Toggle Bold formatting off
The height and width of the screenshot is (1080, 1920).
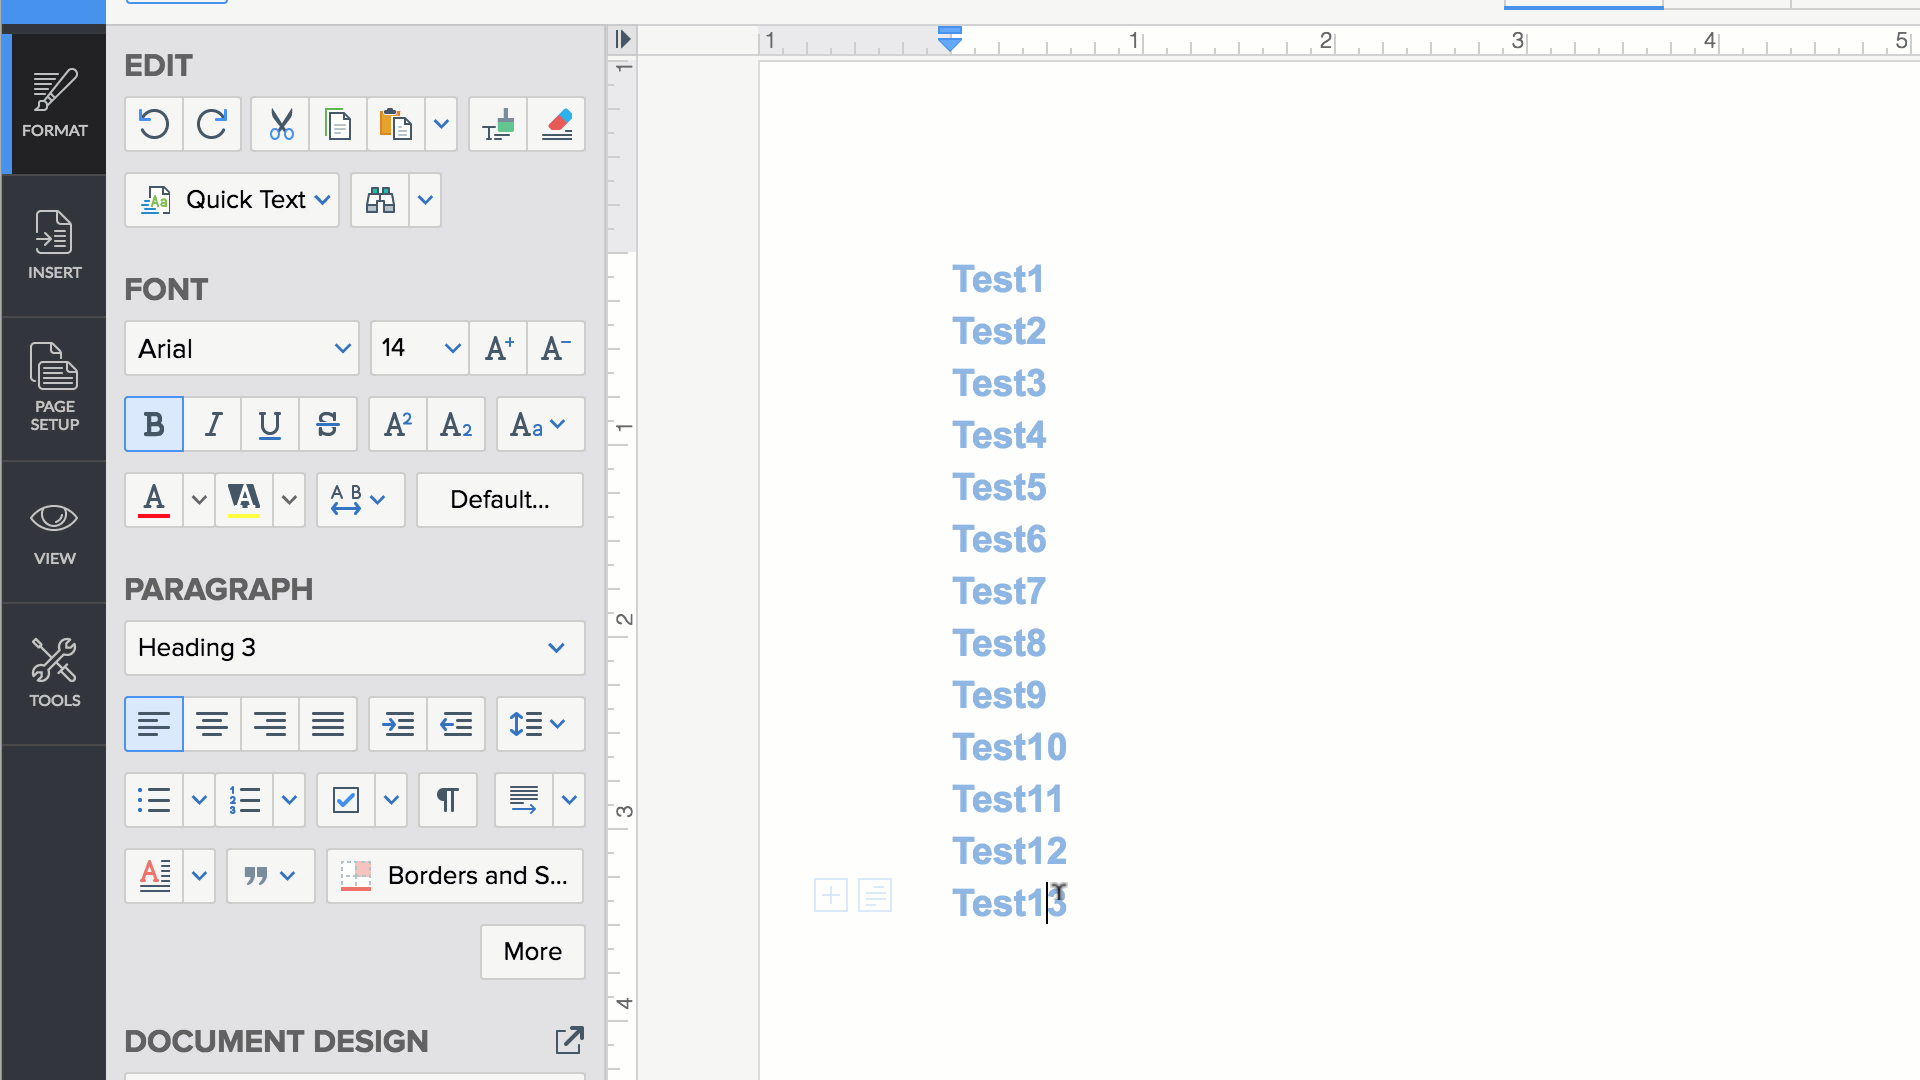tap(154, 424)
